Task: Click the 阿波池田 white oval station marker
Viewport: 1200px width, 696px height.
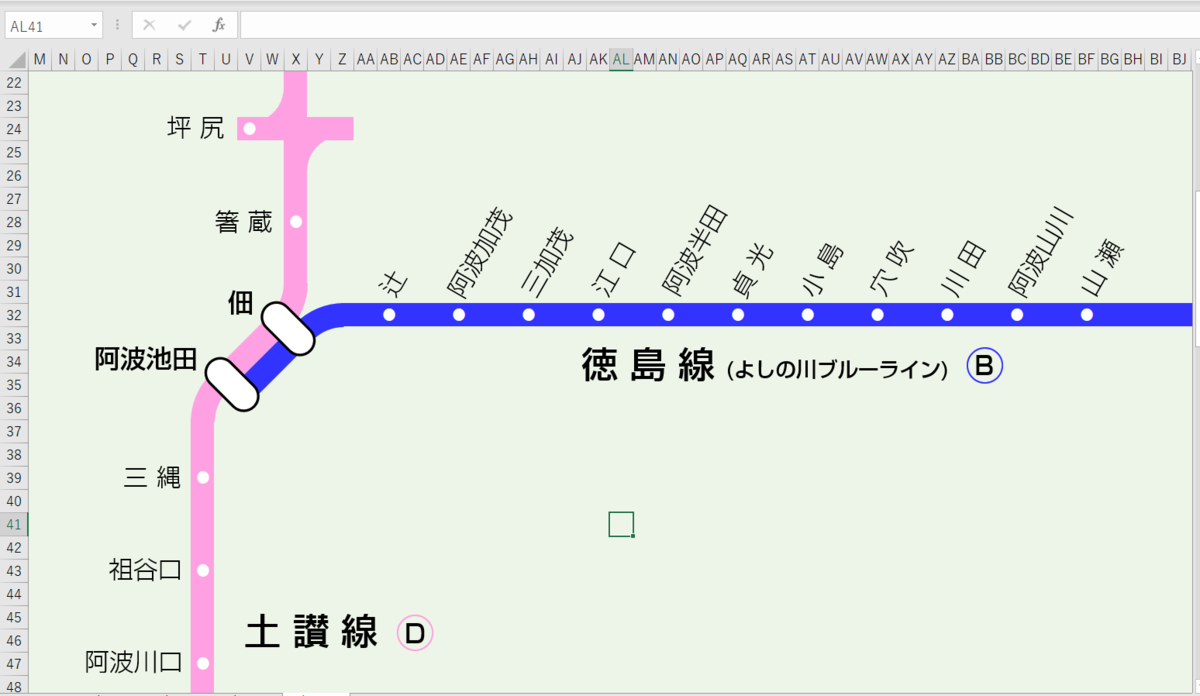Action: click(232, 384)
